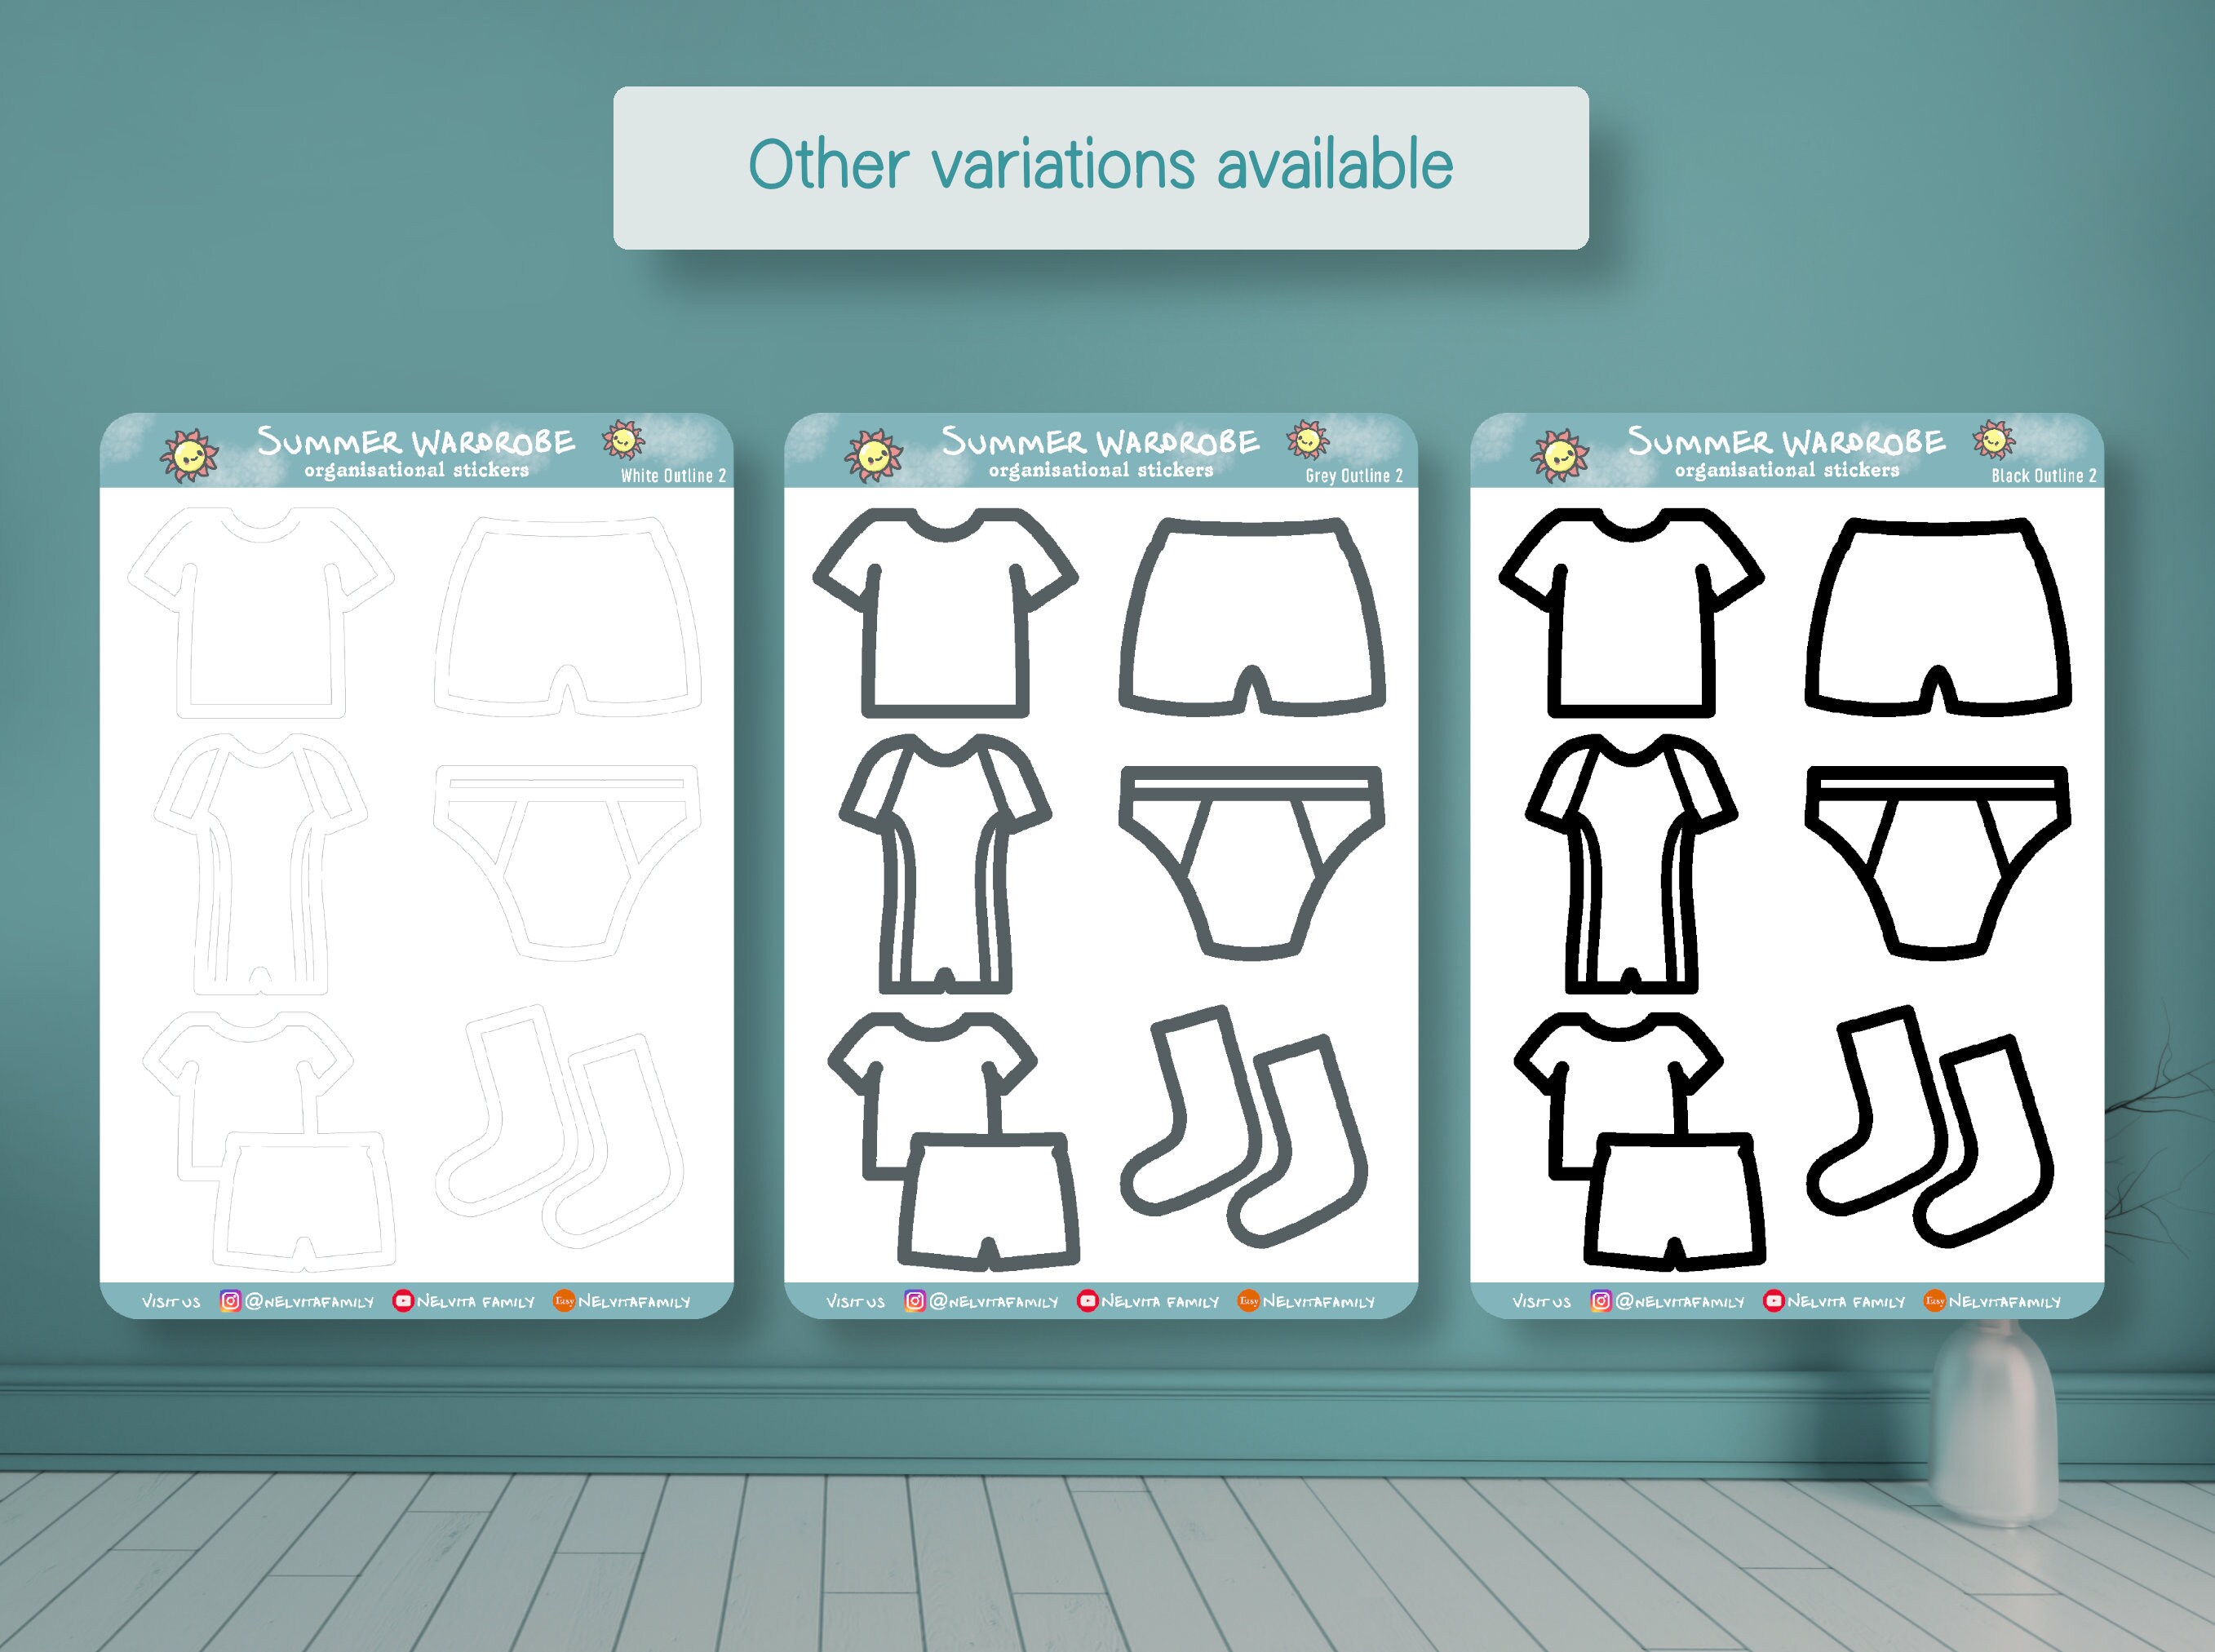Click YouTube icon on White Outline sheet
The width and height of the screenshot is (2215, 1652).
403,1301
